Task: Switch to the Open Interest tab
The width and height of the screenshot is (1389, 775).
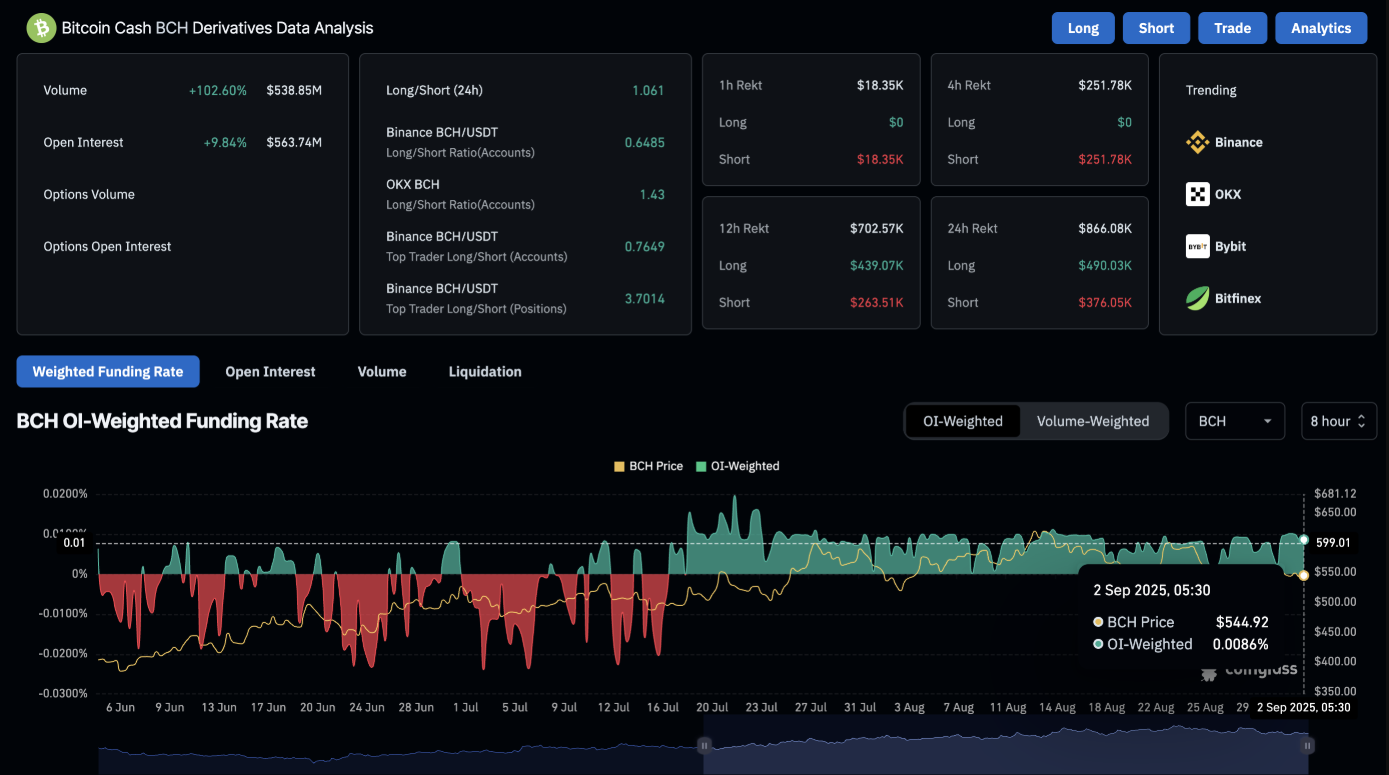Action: [270, 372]
